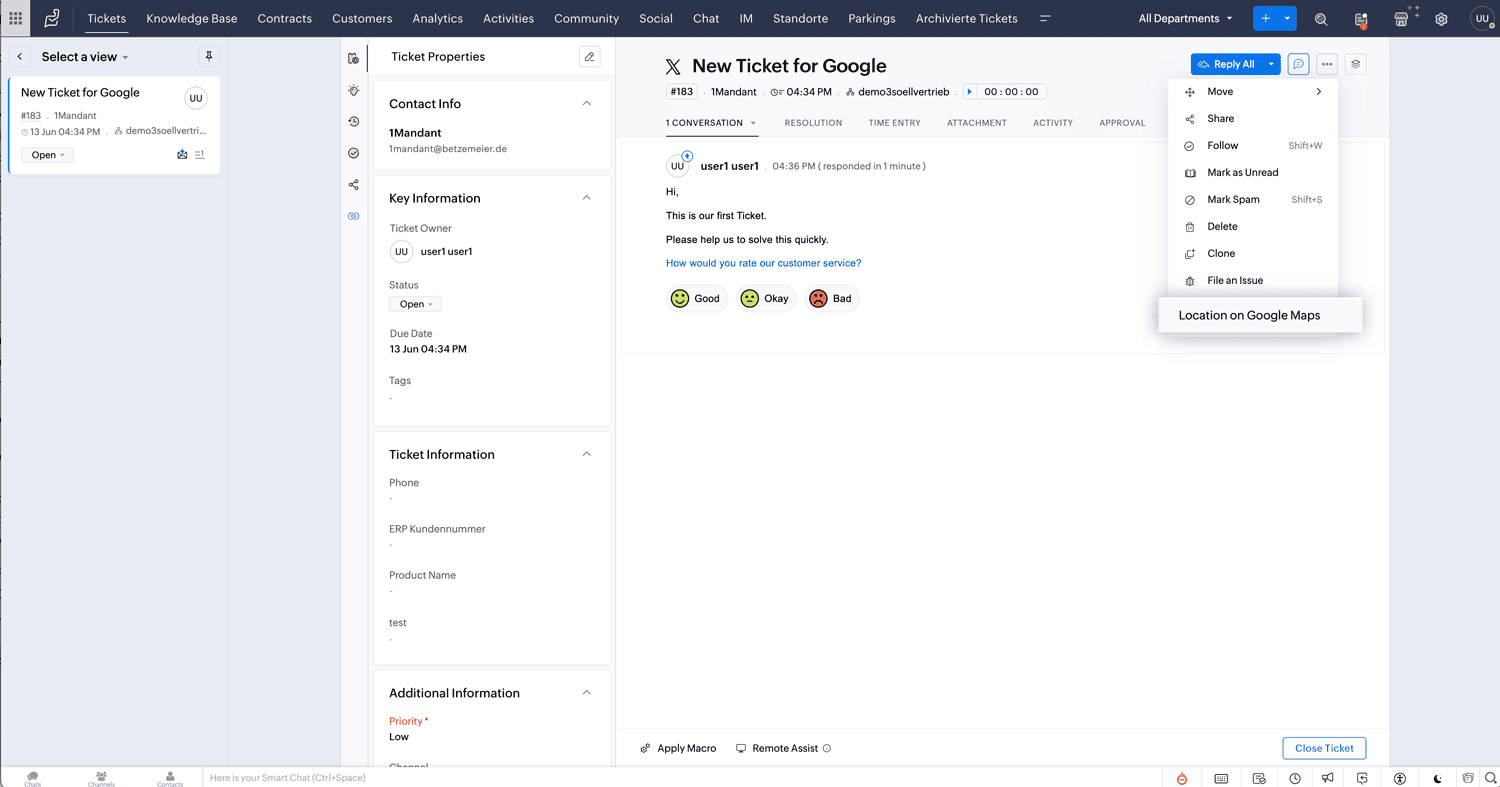This screenshot has height=787, width=1500.
Task: Open the share nodes sidebar icon
Action: tap(354, 185)
